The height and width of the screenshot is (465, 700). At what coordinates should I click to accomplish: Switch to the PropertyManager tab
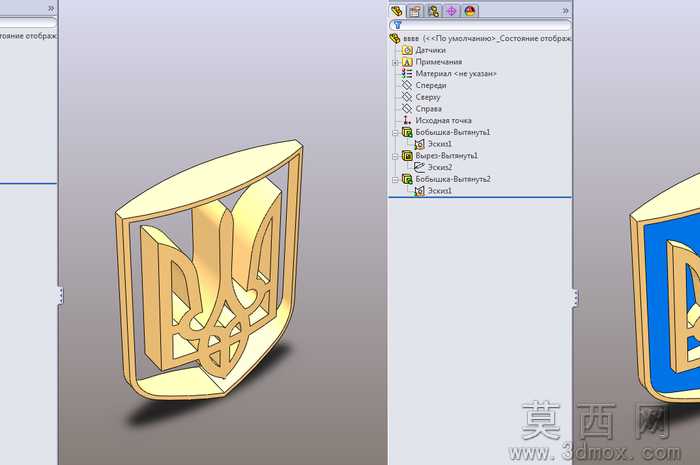[x=415, y=11]
